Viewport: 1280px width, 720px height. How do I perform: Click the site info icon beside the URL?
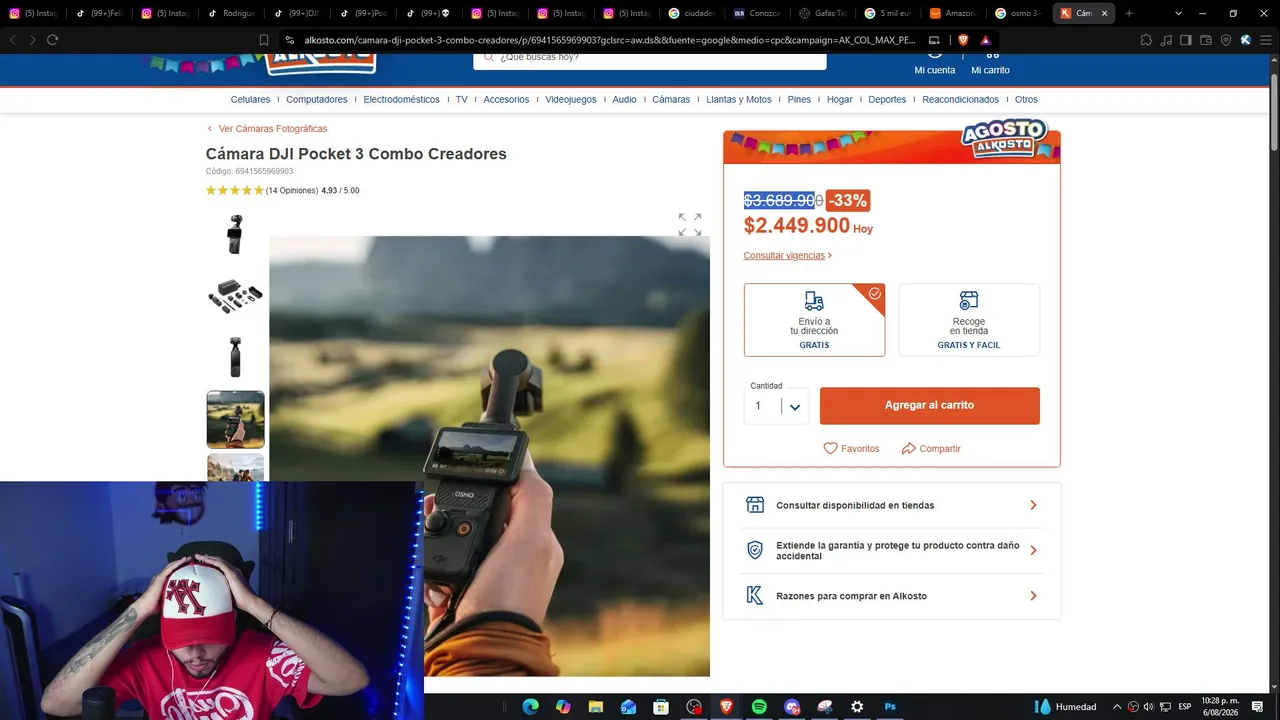tap(290, 40)
